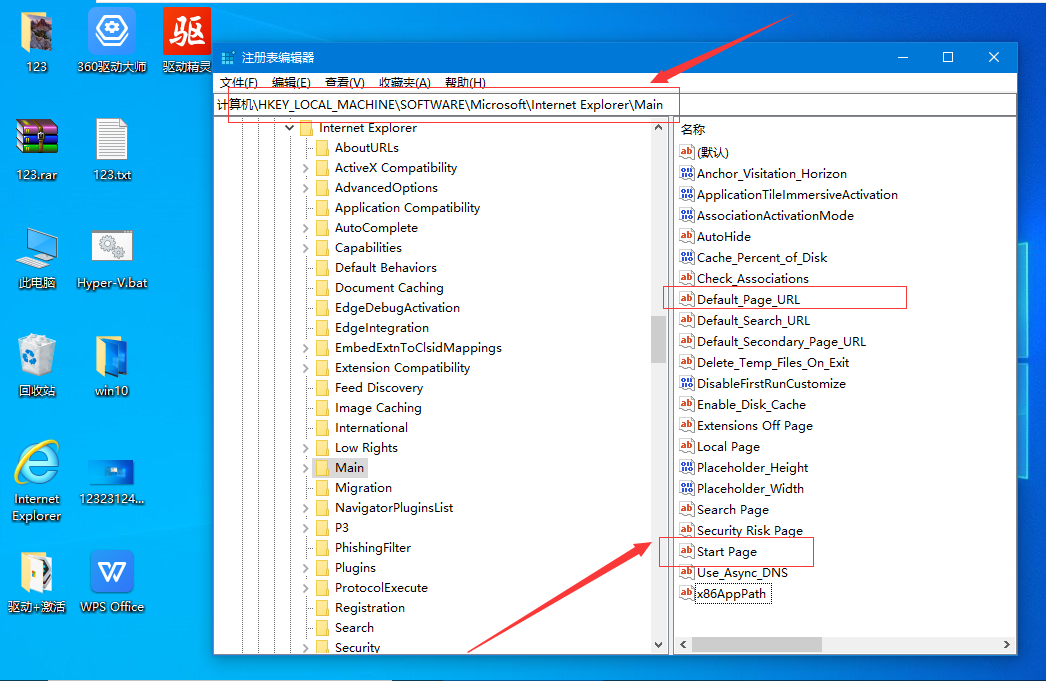This screenshot has width=1046, height=681.
Task: Expand the ActiveX Compatibility key
Action: [x=305, y=168]
